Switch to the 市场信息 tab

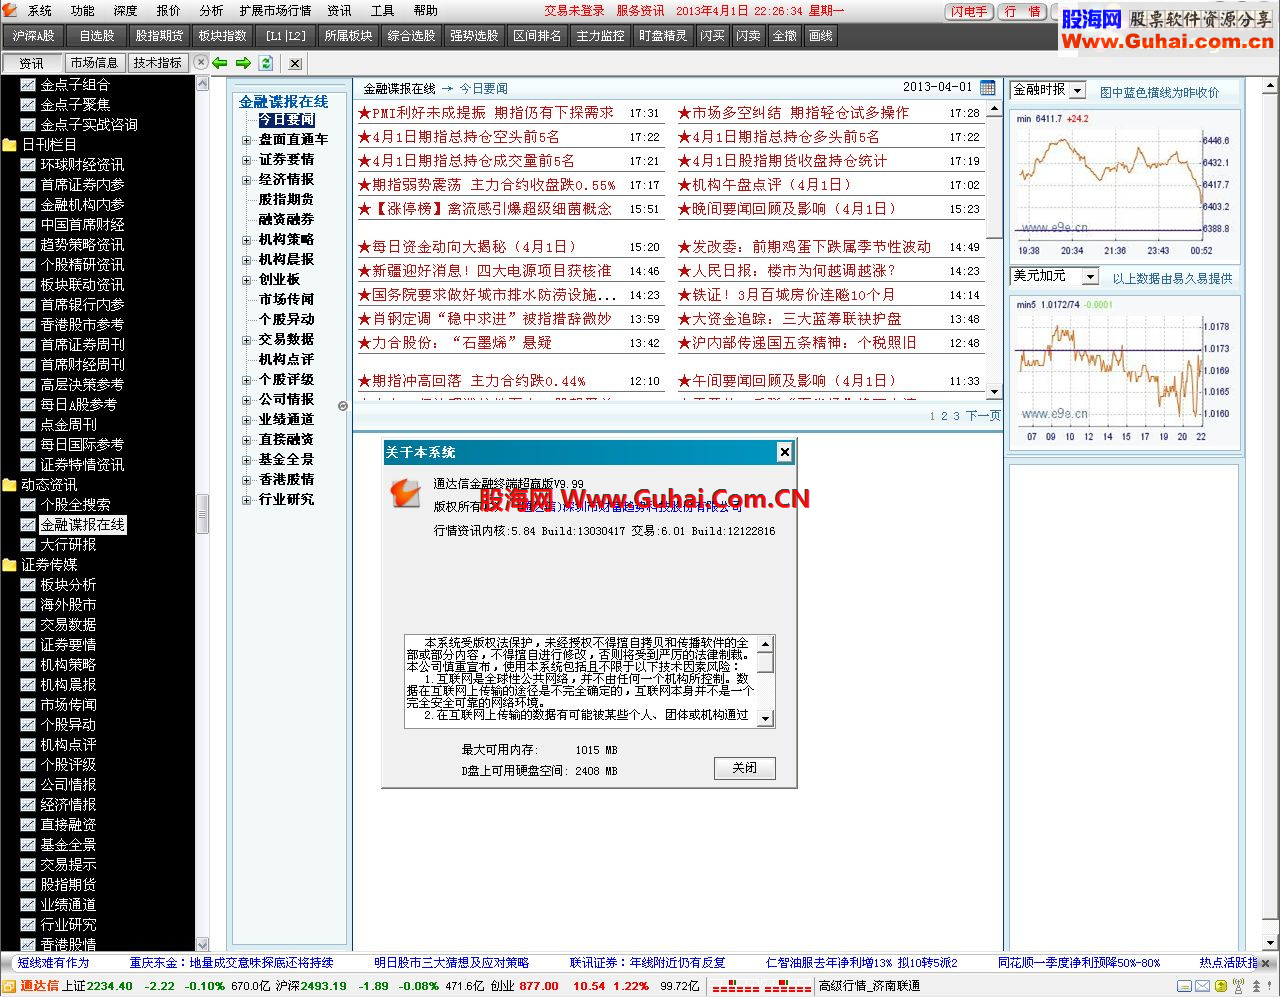94,63
